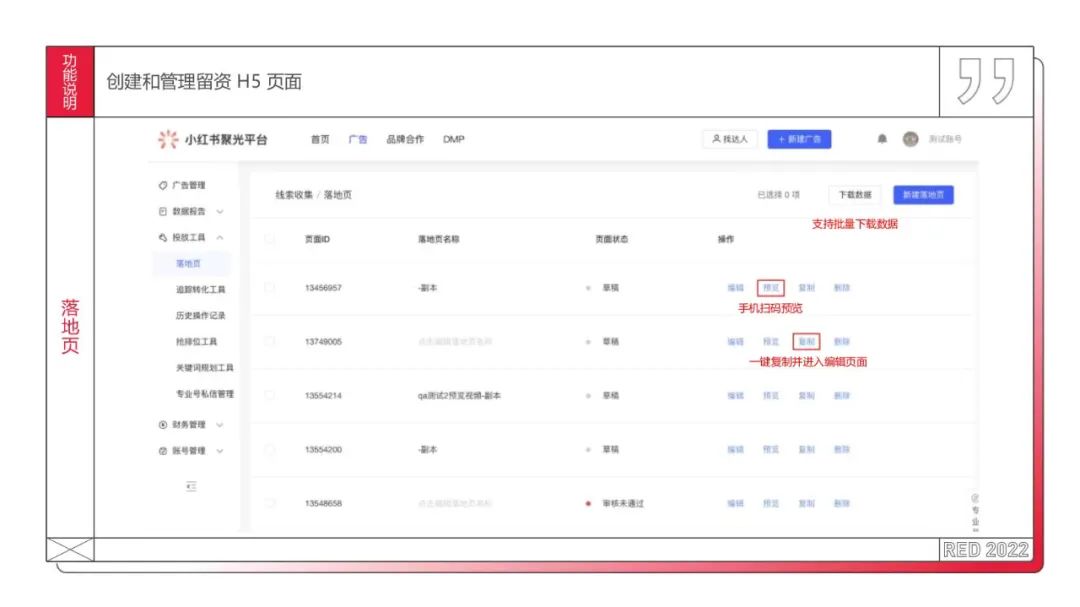Click the user avatar picture
The width and height of the screenshot is (1080, 607).
coord(911,139)
